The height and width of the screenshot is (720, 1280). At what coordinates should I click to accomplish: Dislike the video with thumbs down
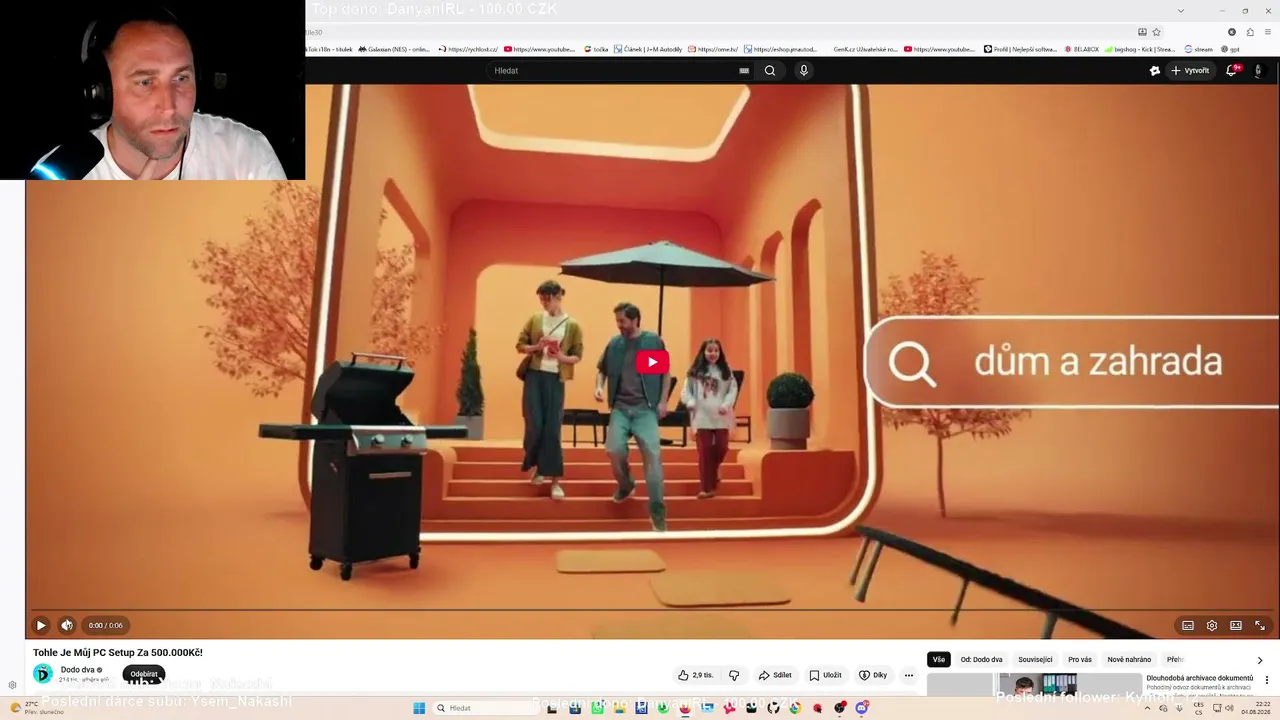coord(734,675)
